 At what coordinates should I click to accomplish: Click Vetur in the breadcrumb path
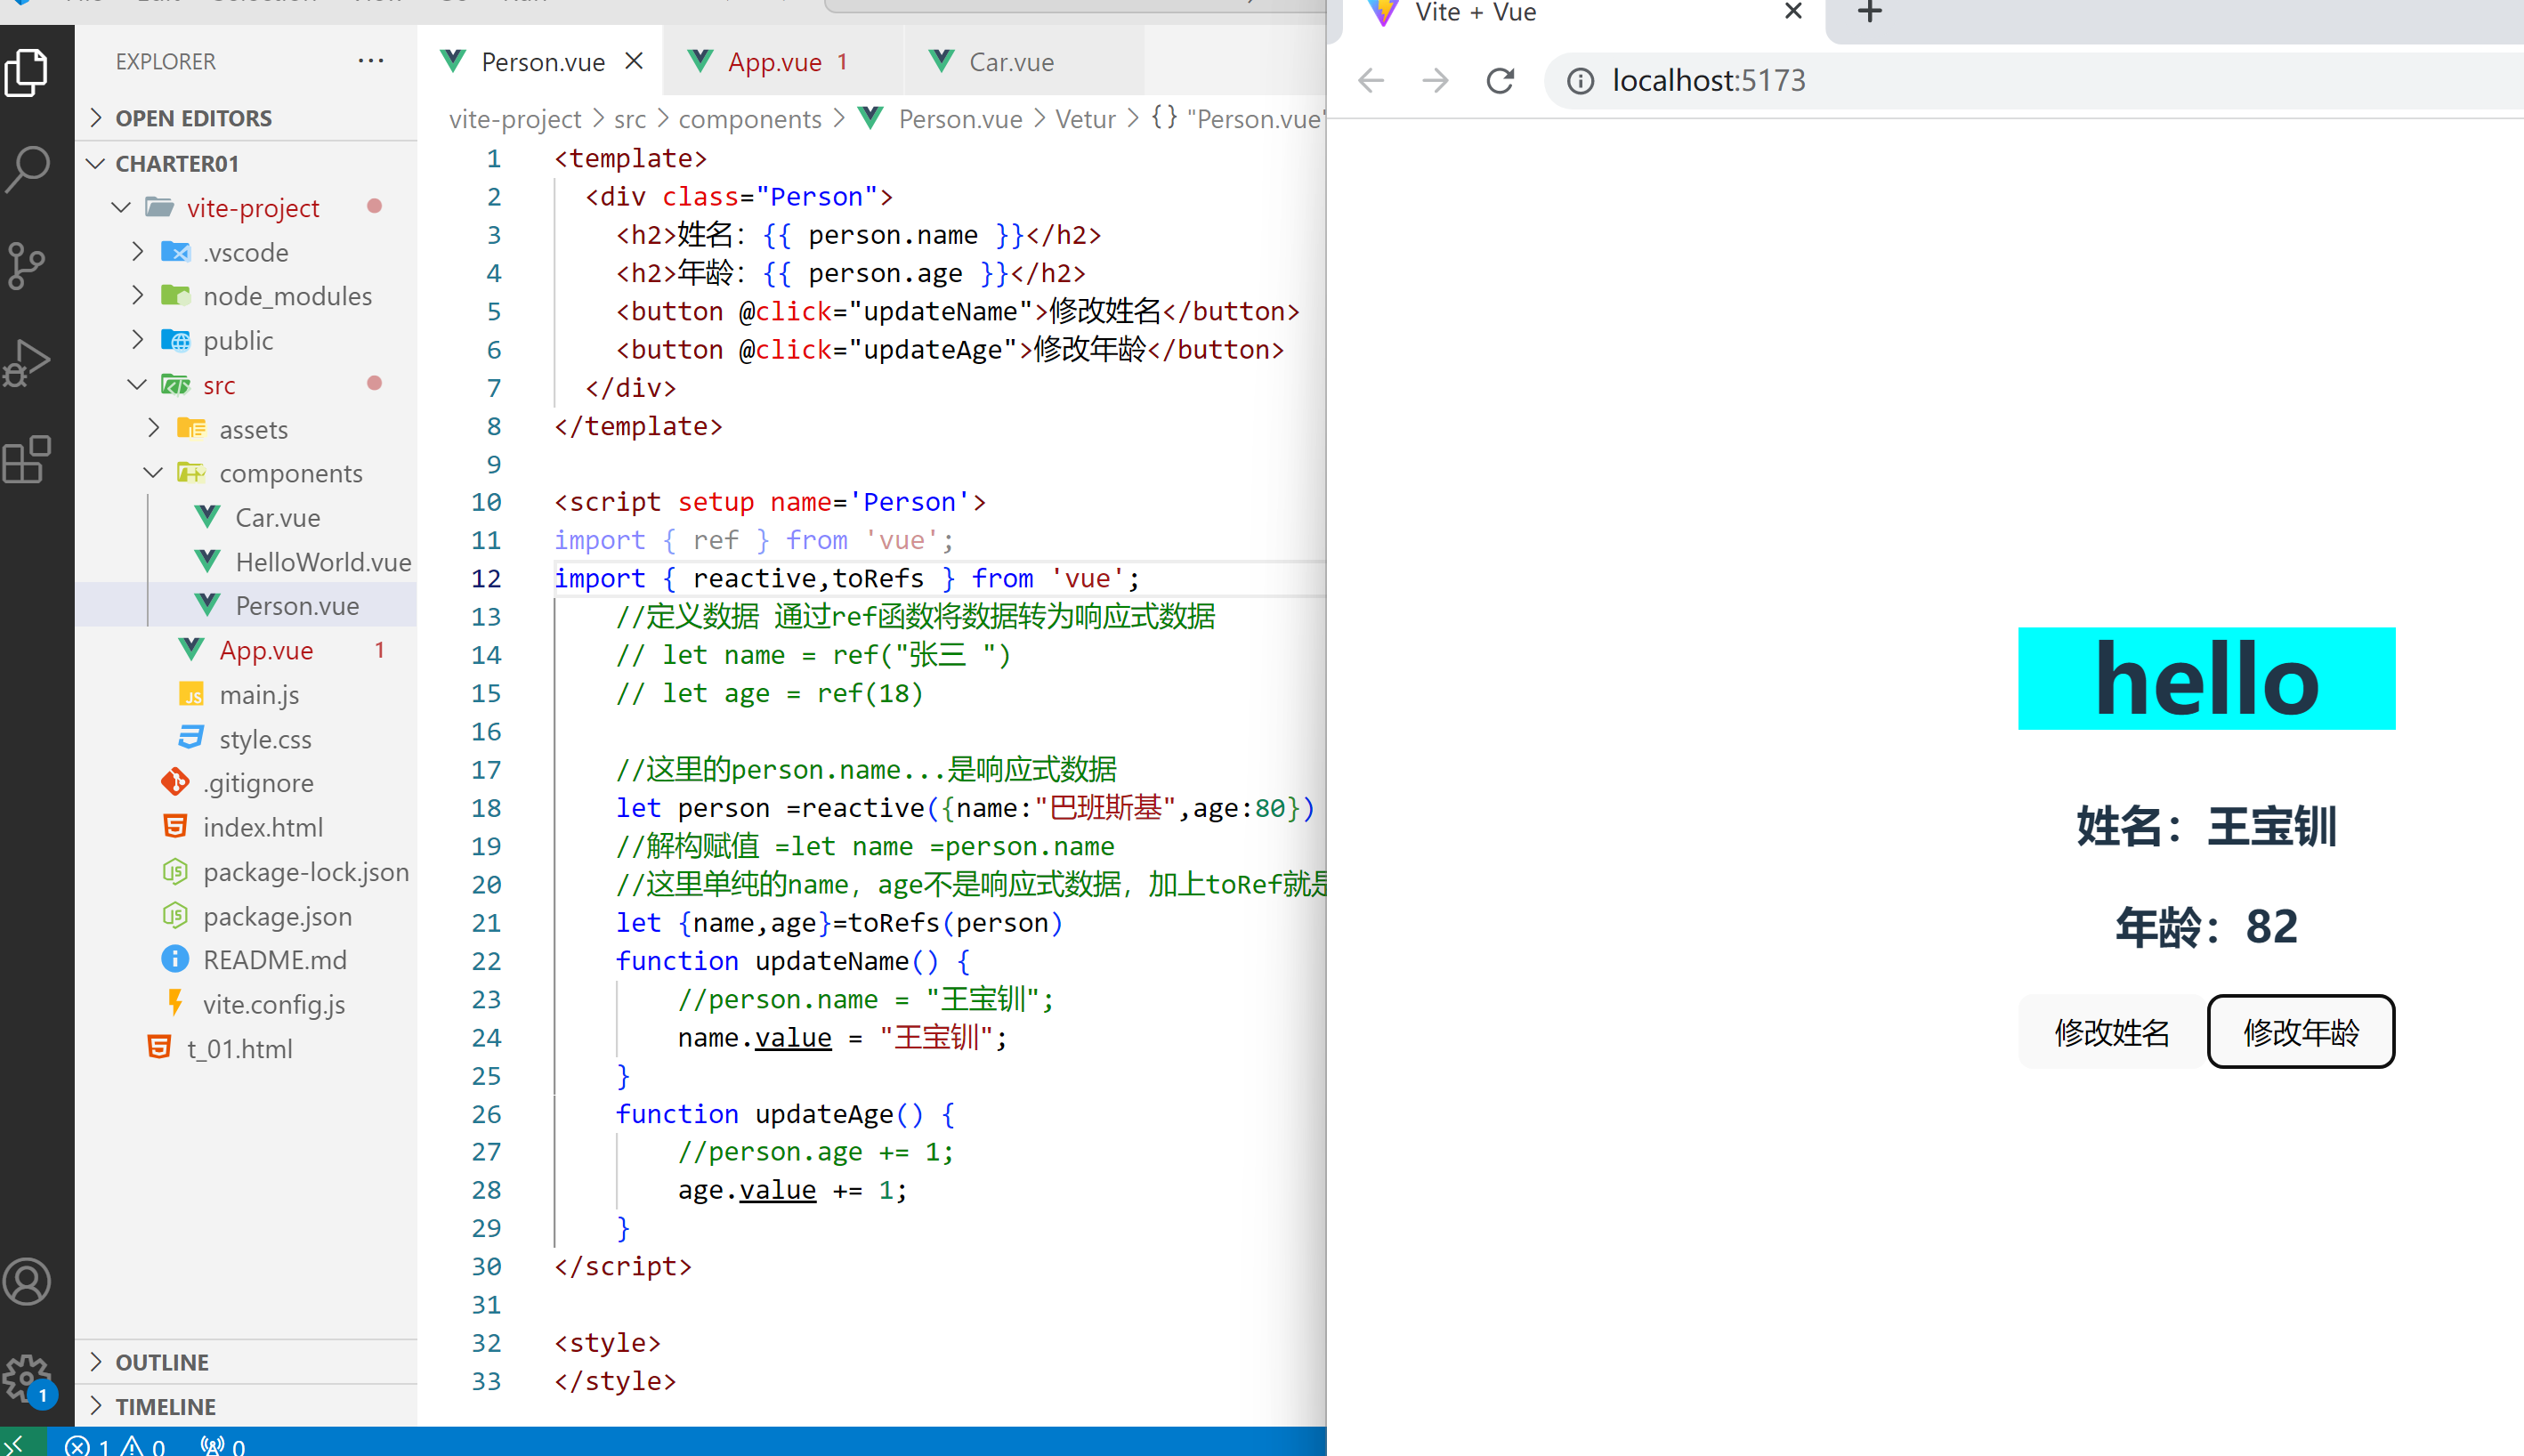(1085, 118)
